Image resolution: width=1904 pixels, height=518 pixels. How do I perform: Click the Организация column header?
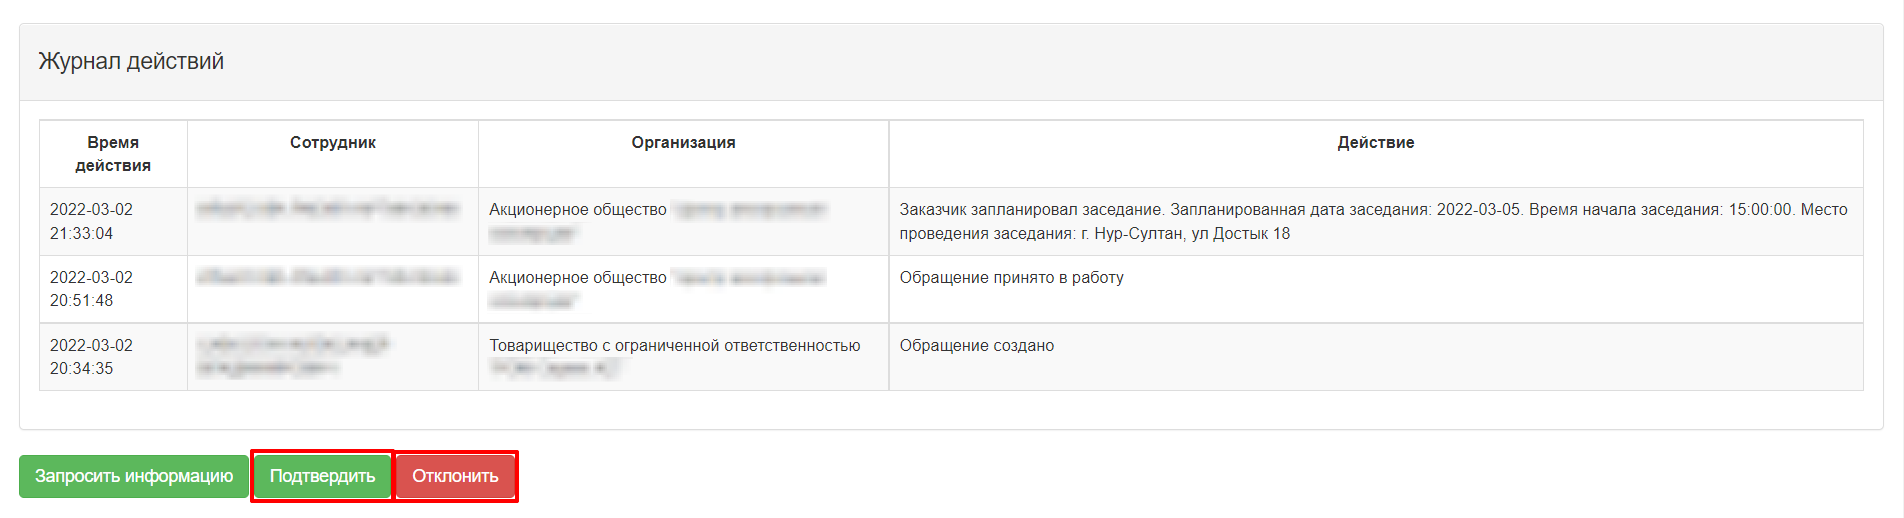(683, 143)
